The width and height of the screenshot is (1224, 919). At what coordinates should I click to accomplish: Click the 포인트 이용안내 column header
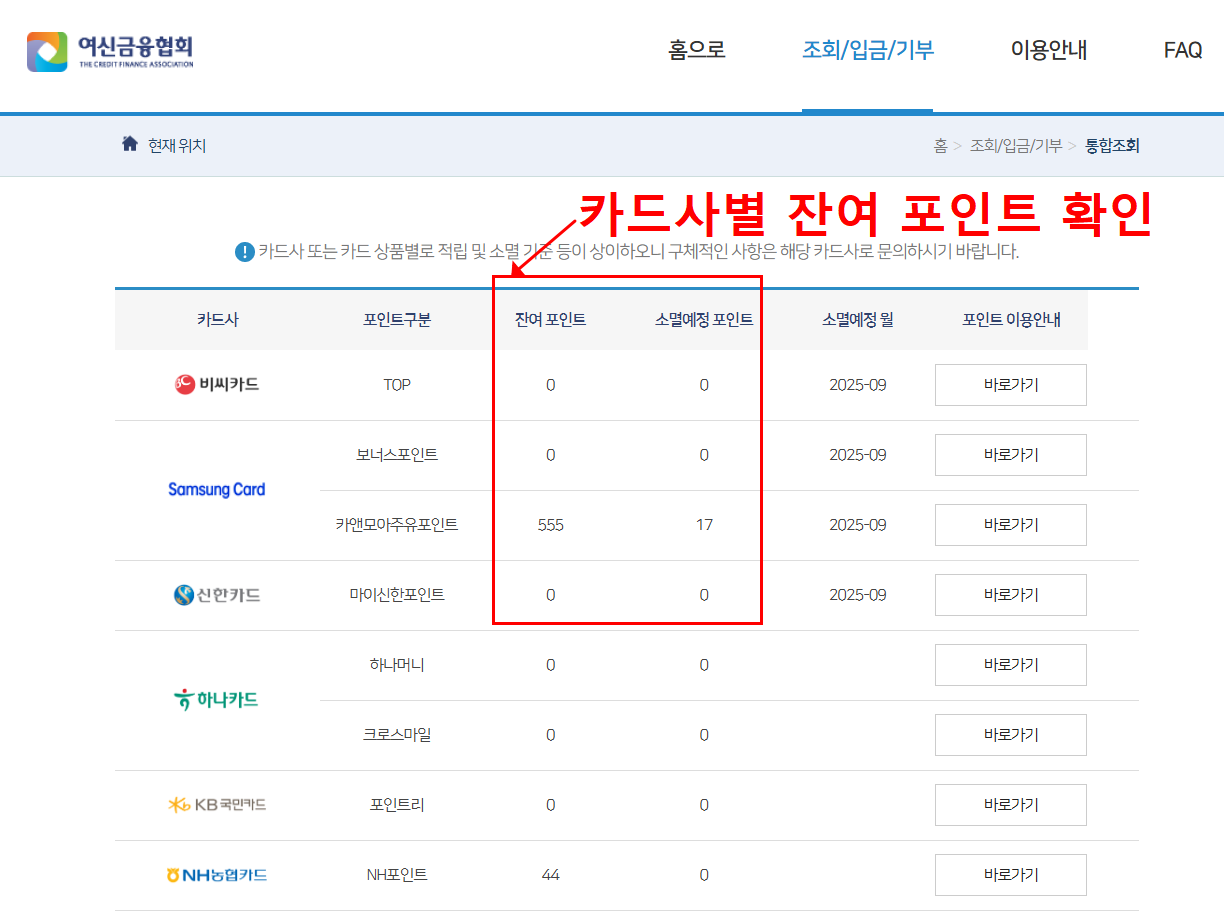click(1011, 320)
